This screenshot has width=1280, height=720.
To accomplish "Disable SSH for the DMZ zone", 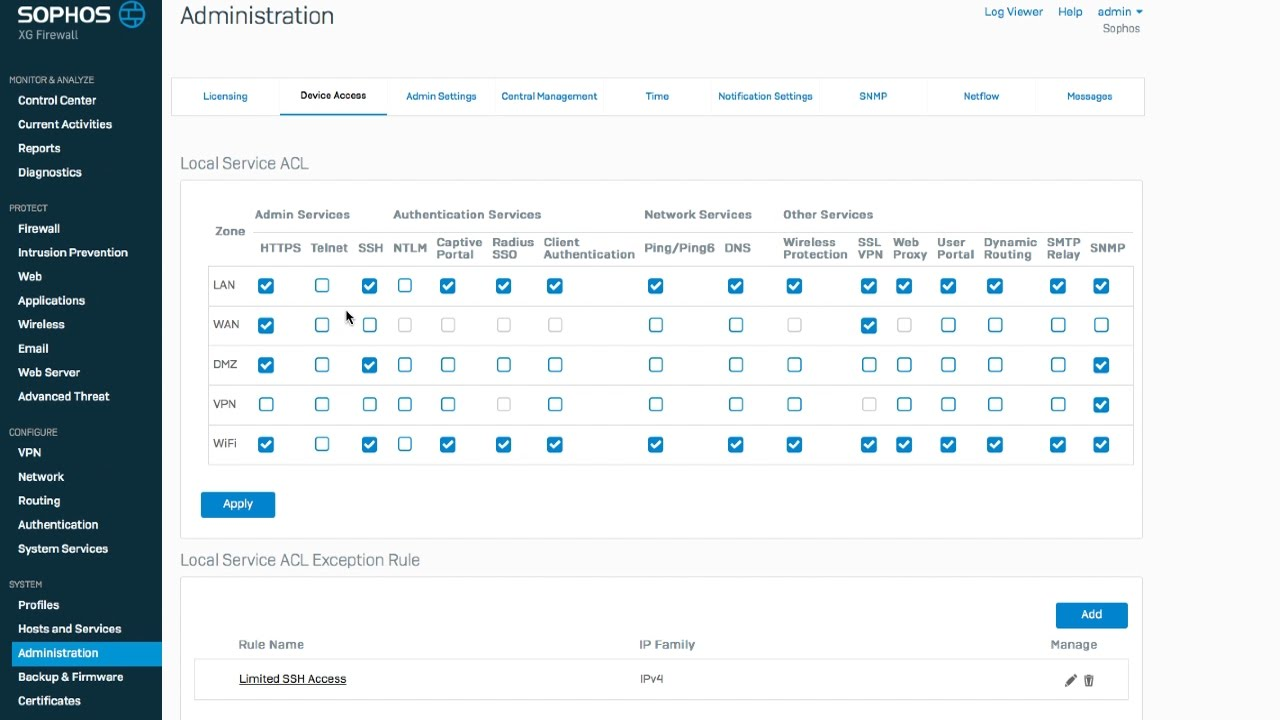I will [x=370, y=365].
